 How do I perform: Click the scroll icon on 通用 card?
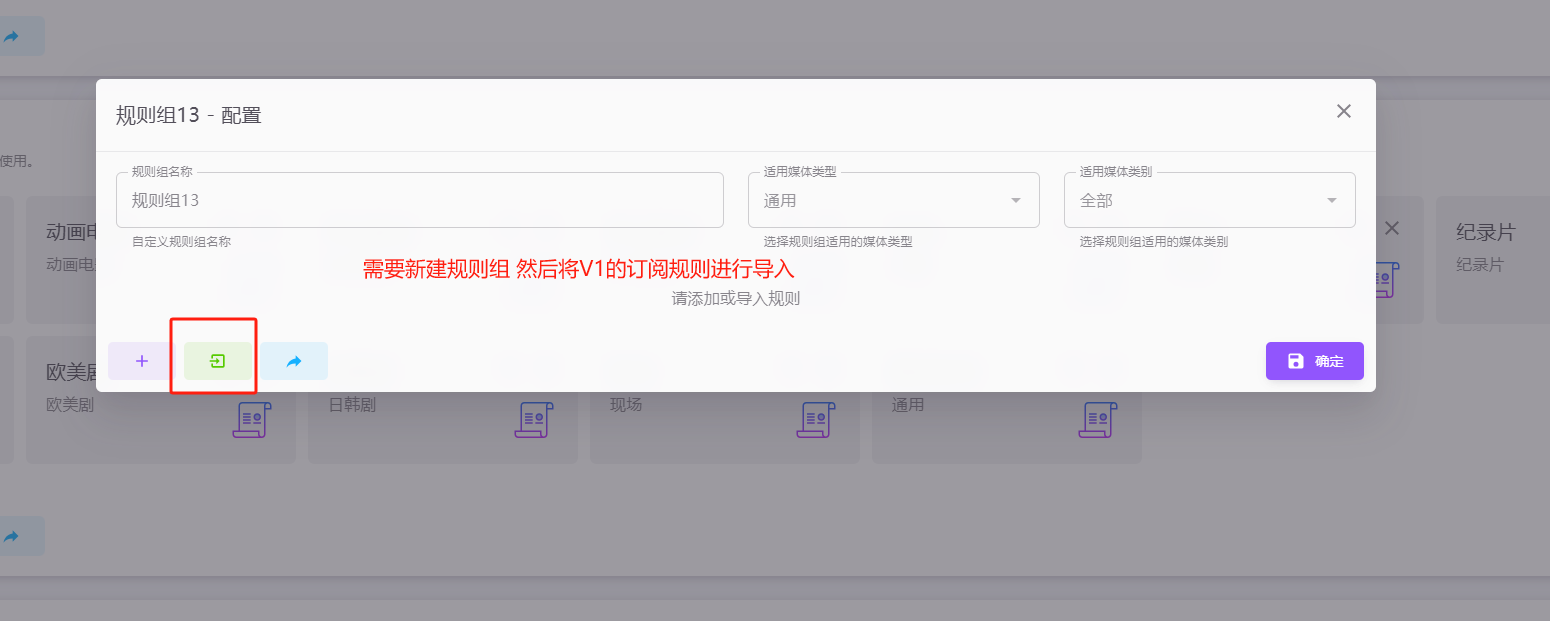pyautogui.click(x=1097, y=419)
